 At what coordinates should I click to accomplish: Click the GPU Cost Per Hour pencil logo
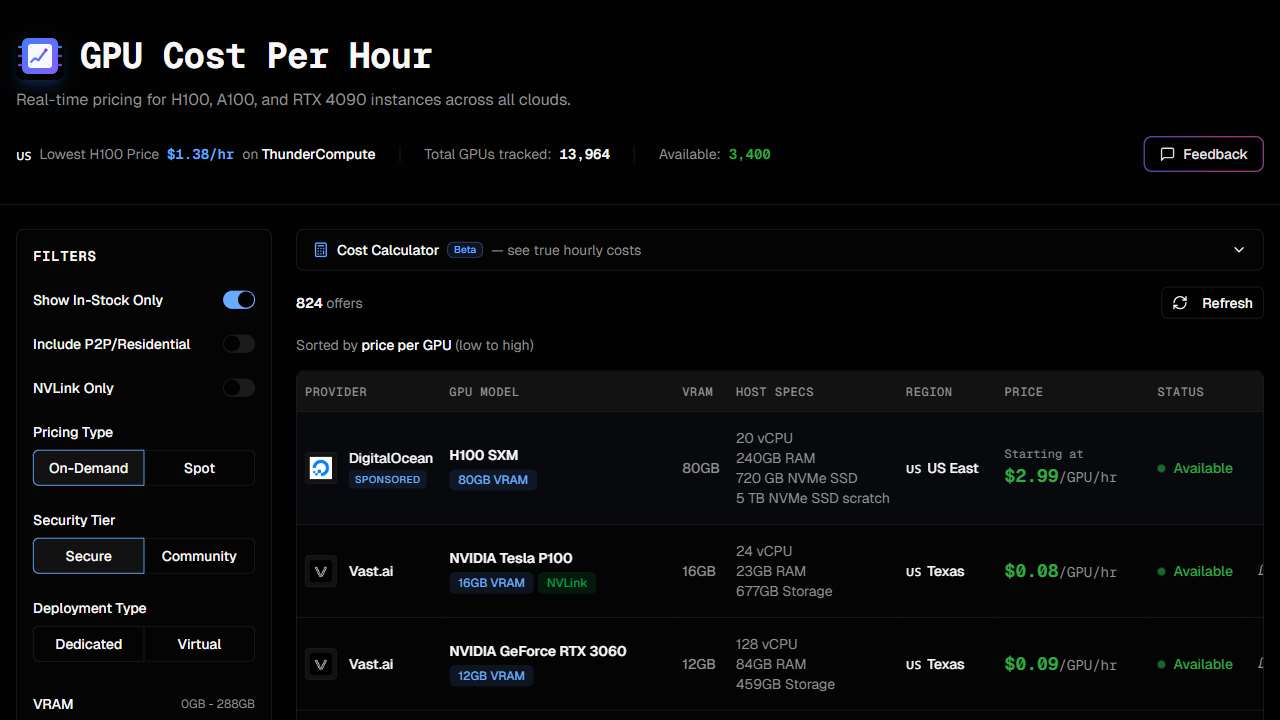pyautogui.click(x=40, y=56)
